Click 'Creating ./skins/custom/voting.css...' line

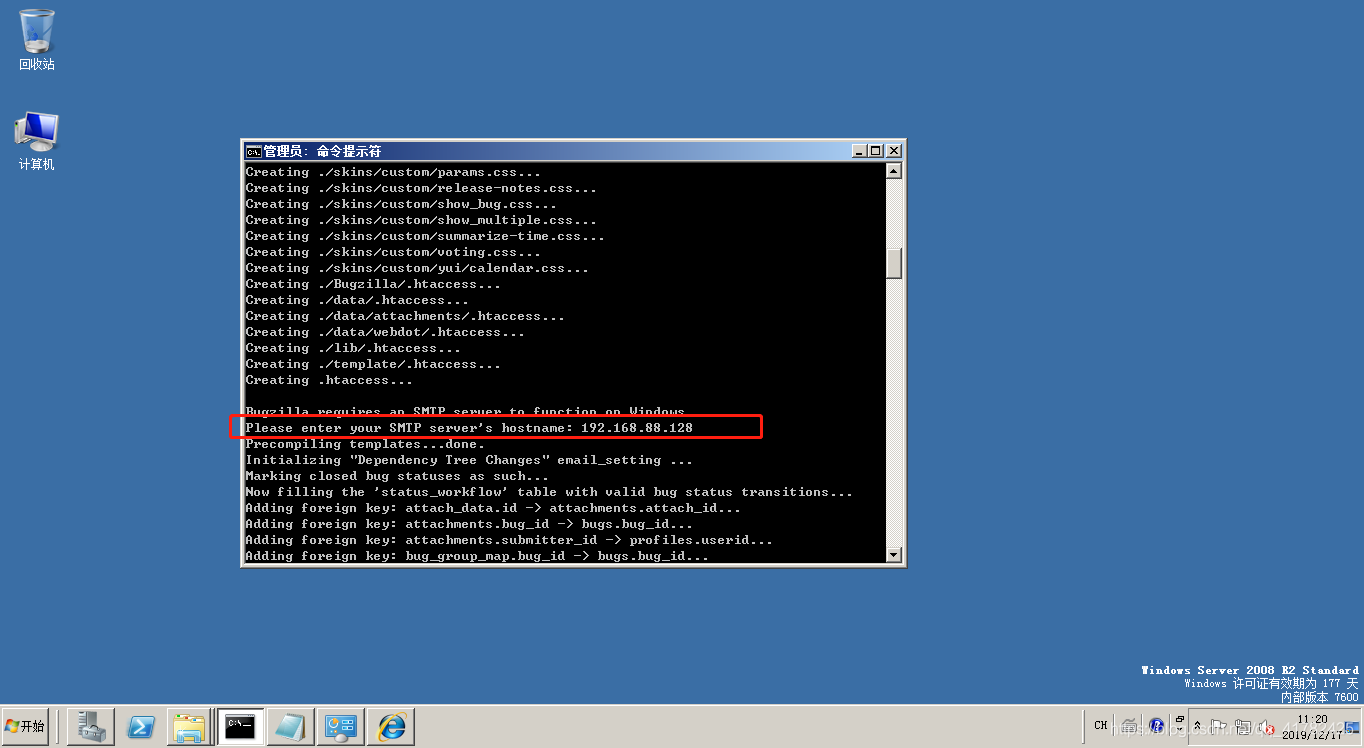click(393, 252)
